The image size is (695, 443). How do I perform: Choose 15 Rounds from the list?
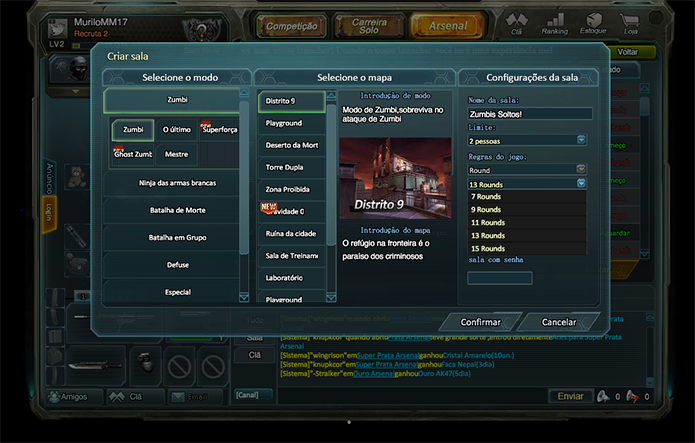(x=527, y=248)
